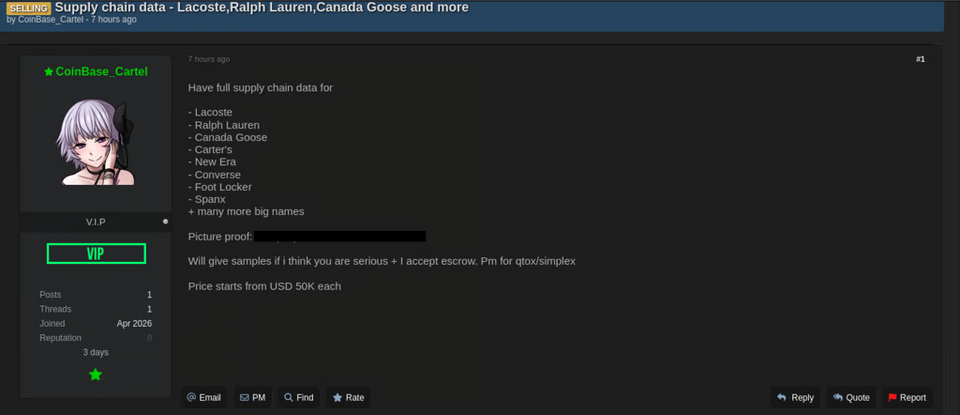Open the redacted picture proof link
The width and height of the screenshot is (960, 415).
tap(340, 237)
